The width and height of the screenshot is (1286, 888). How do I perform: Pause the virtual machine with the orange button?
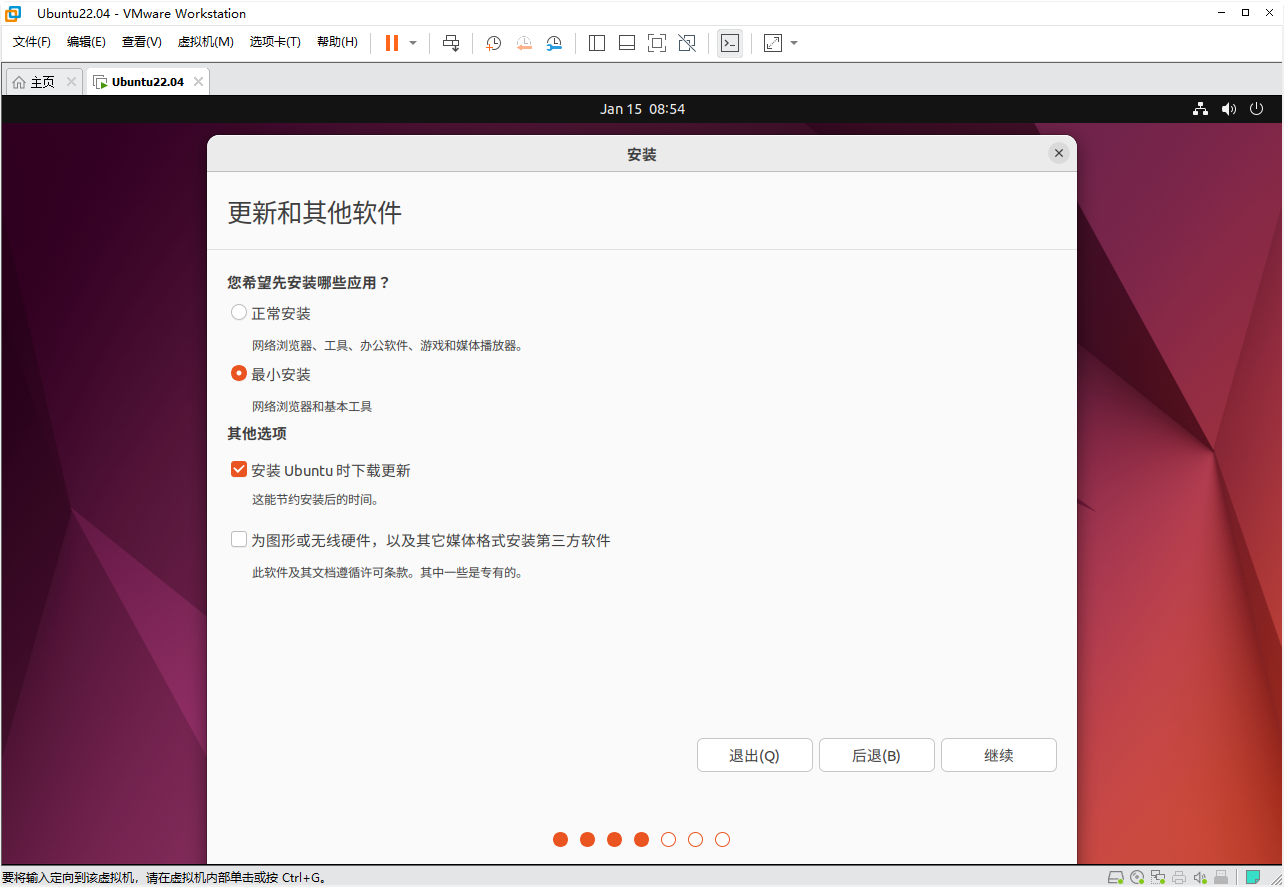tap(392, 43)
